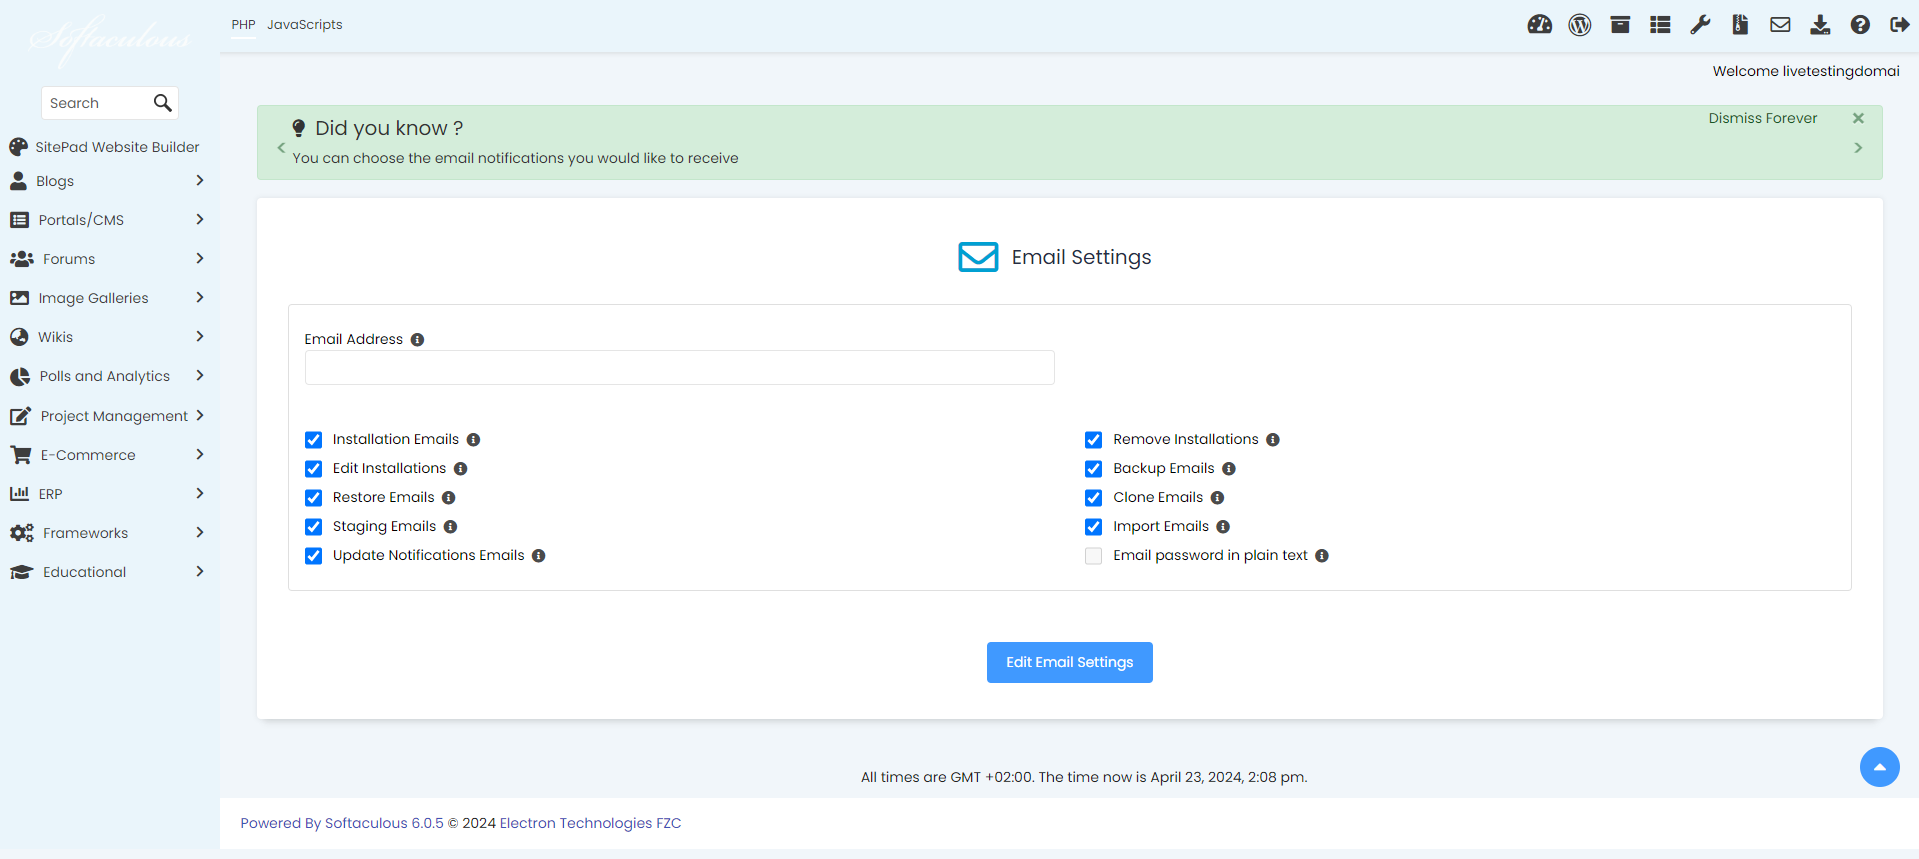Disable Staging Emails checkbox
The image size is (1919, 859).
click(x=314, y=527)
